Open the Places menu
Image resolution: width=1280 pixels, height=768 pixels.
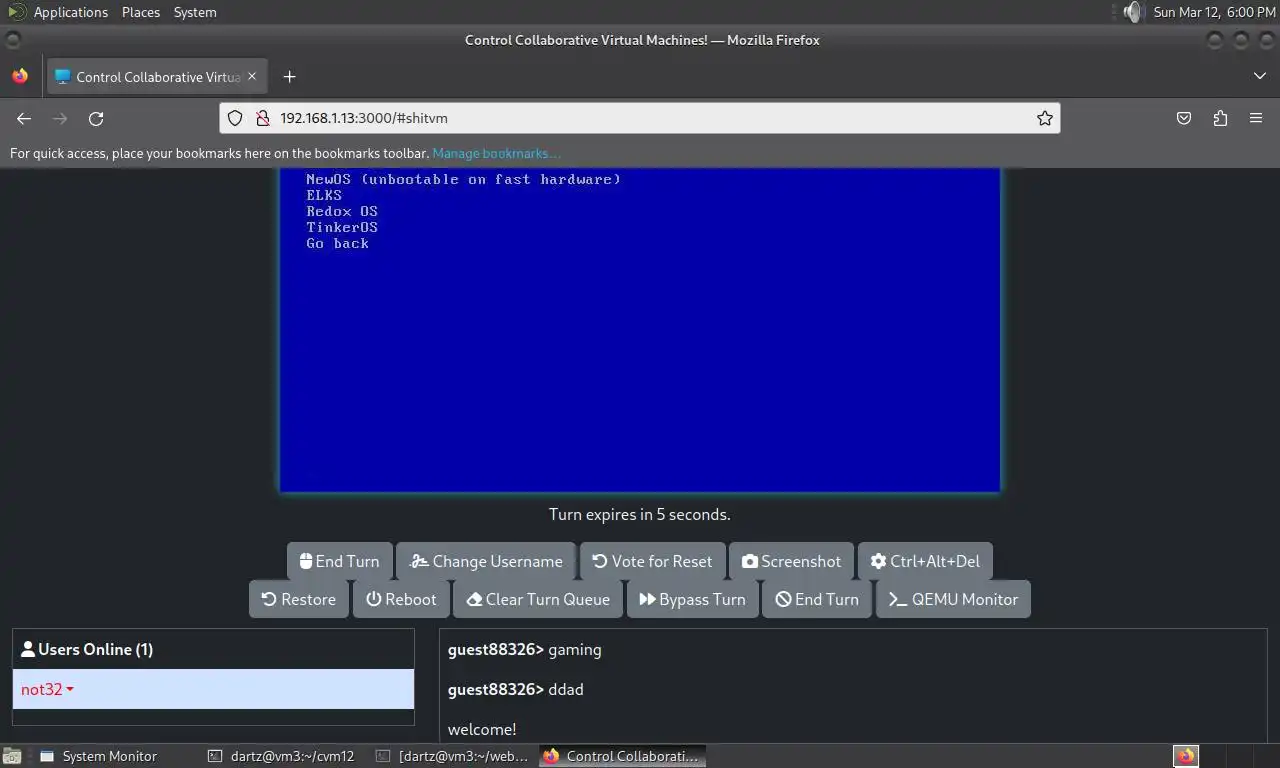tap(141, 12)
